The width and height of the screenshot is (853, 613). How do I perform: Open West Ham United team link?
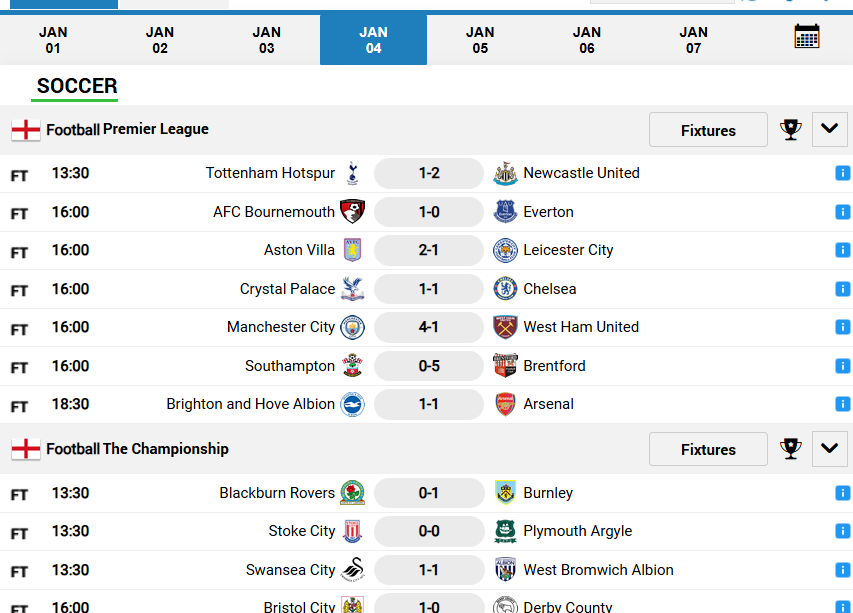(581, 327)
